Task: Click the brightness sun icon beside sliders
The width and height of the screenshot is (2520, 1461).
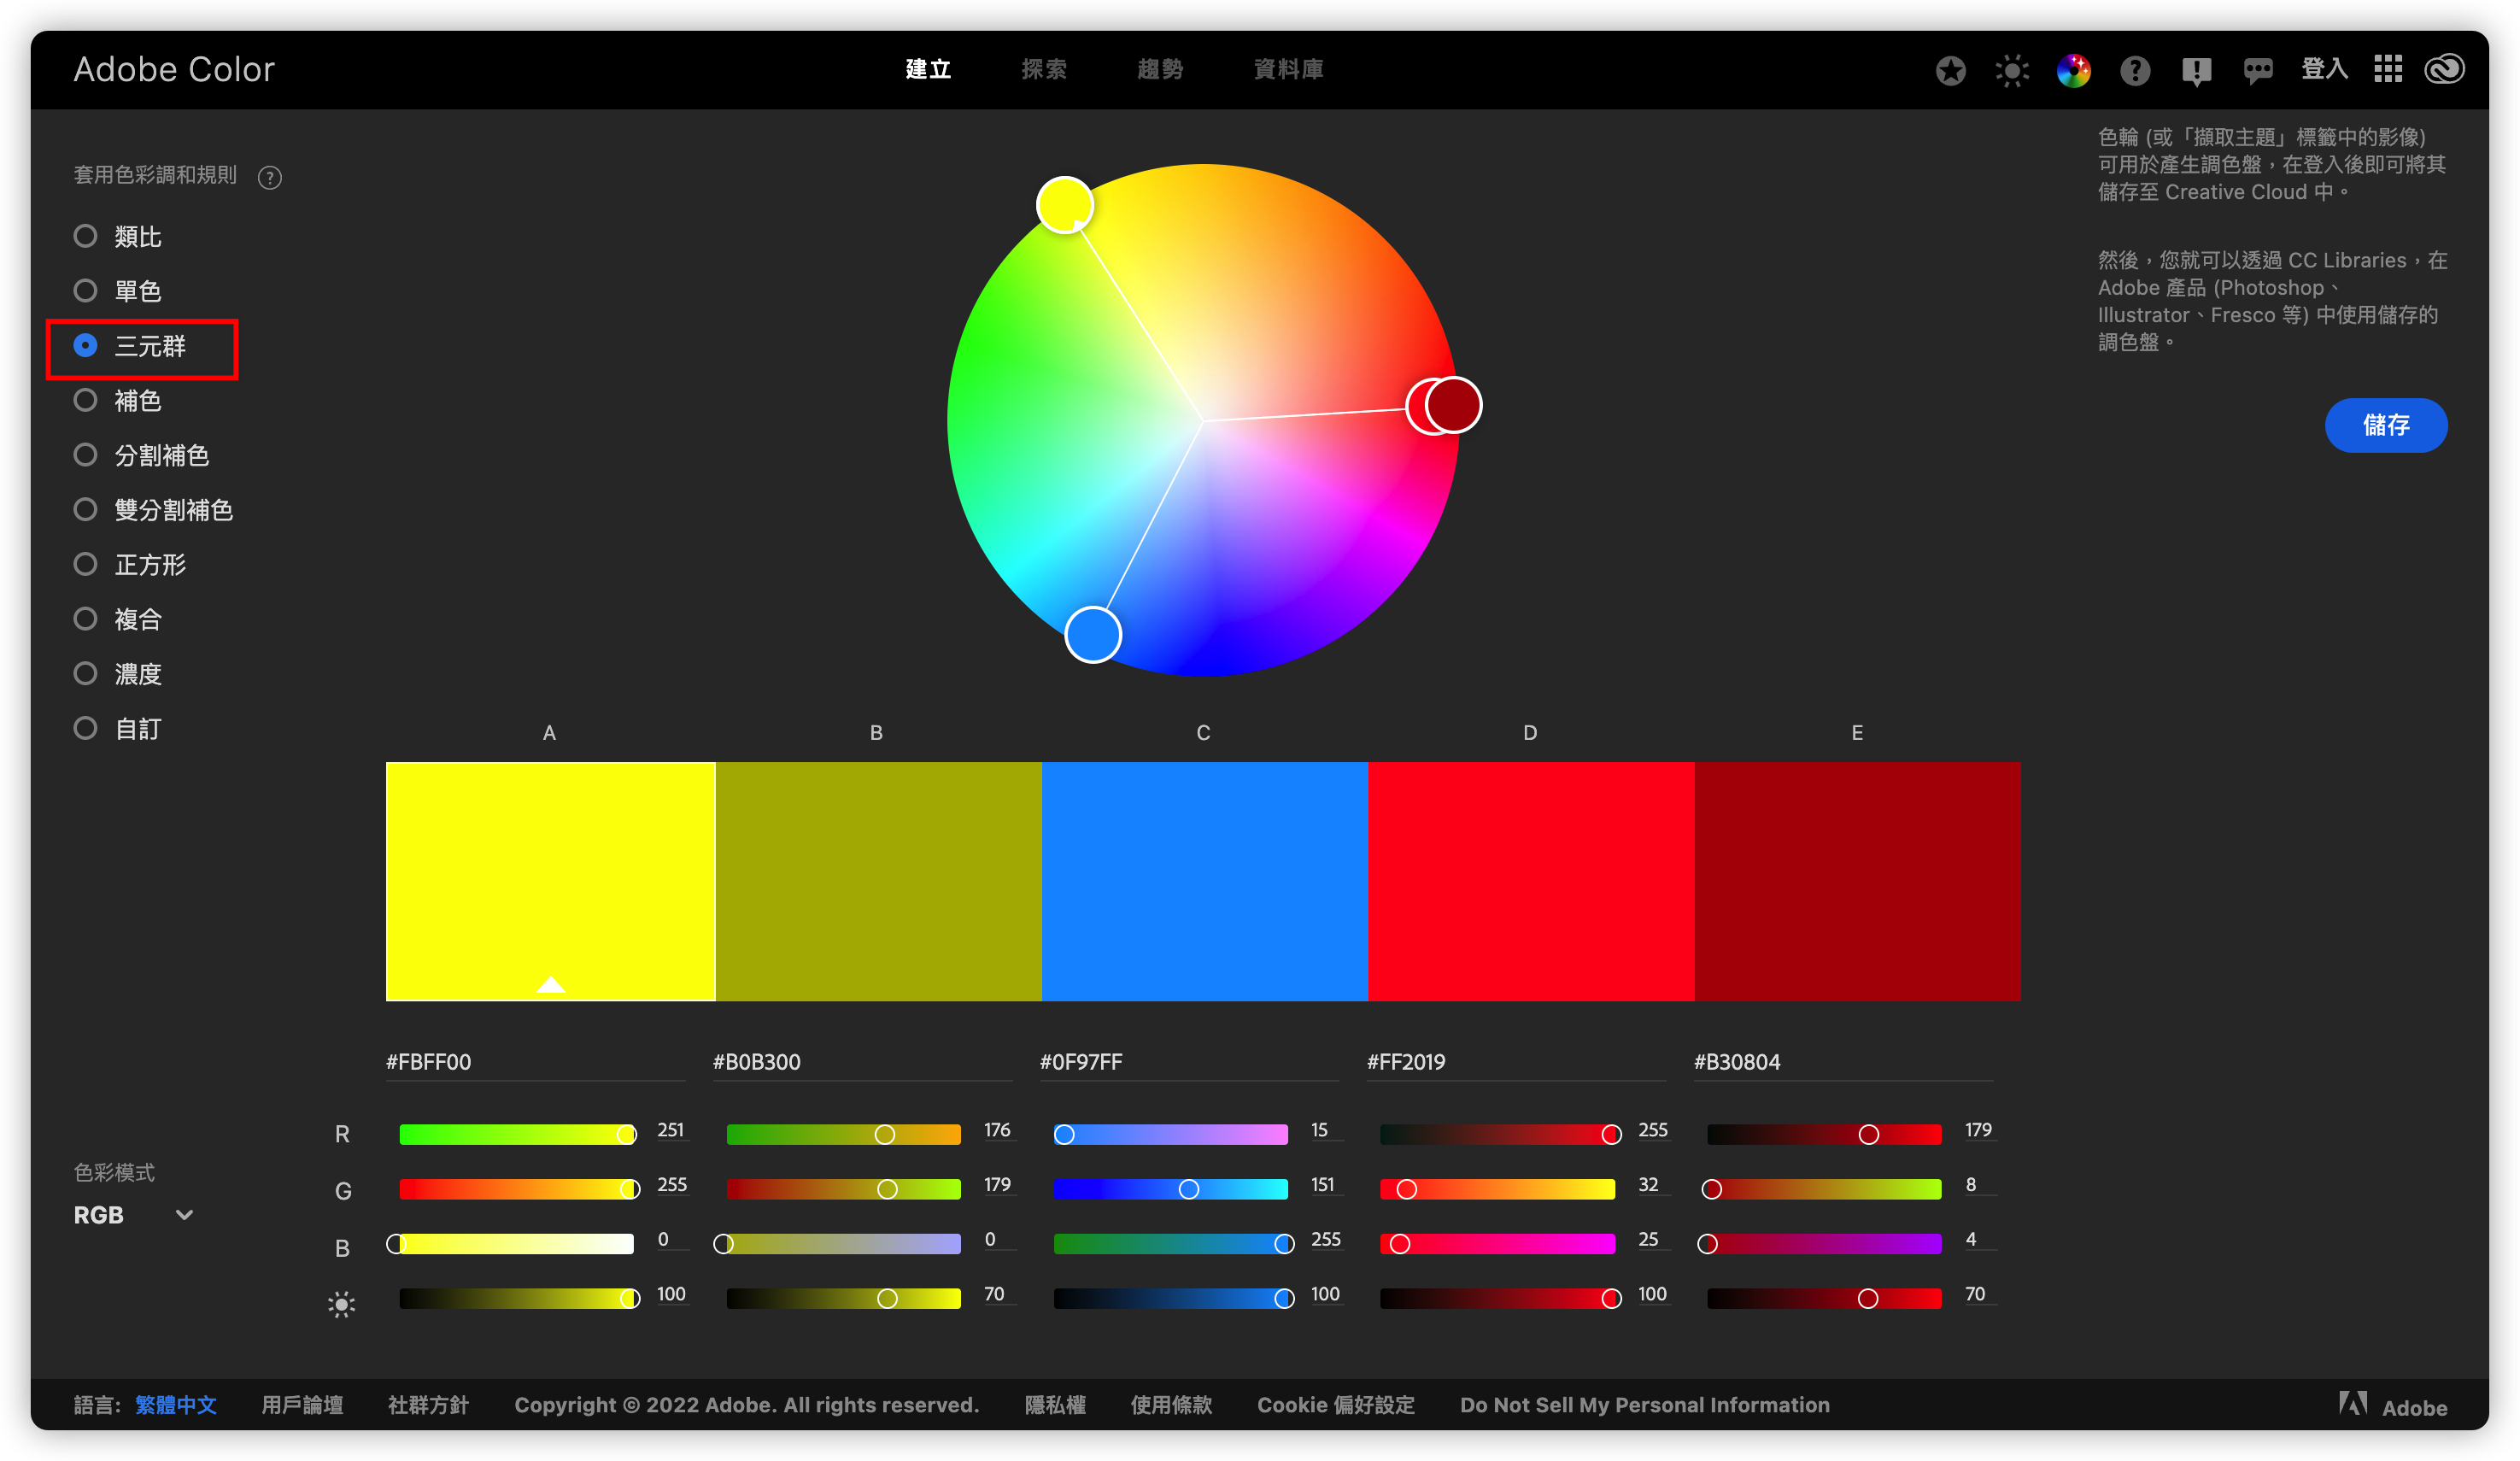Action: click(x=341, y=1303)
